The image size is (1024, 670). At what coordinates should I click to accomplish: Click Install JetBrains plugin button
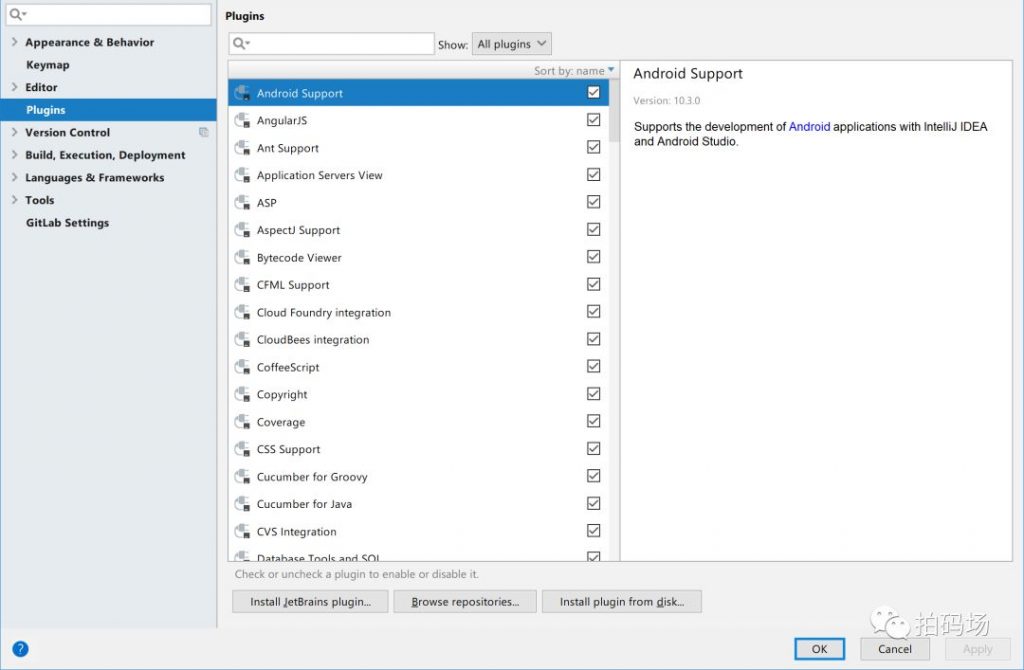(x=310, y=601)
